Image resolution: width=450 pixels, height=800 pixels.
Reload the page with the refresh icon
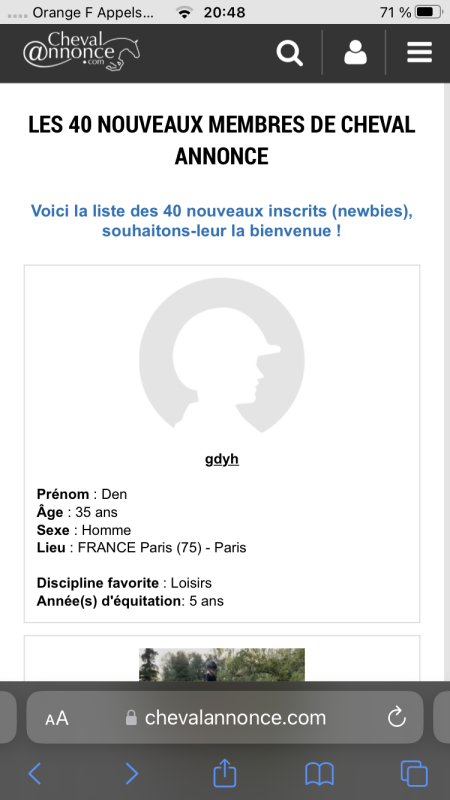396,717
